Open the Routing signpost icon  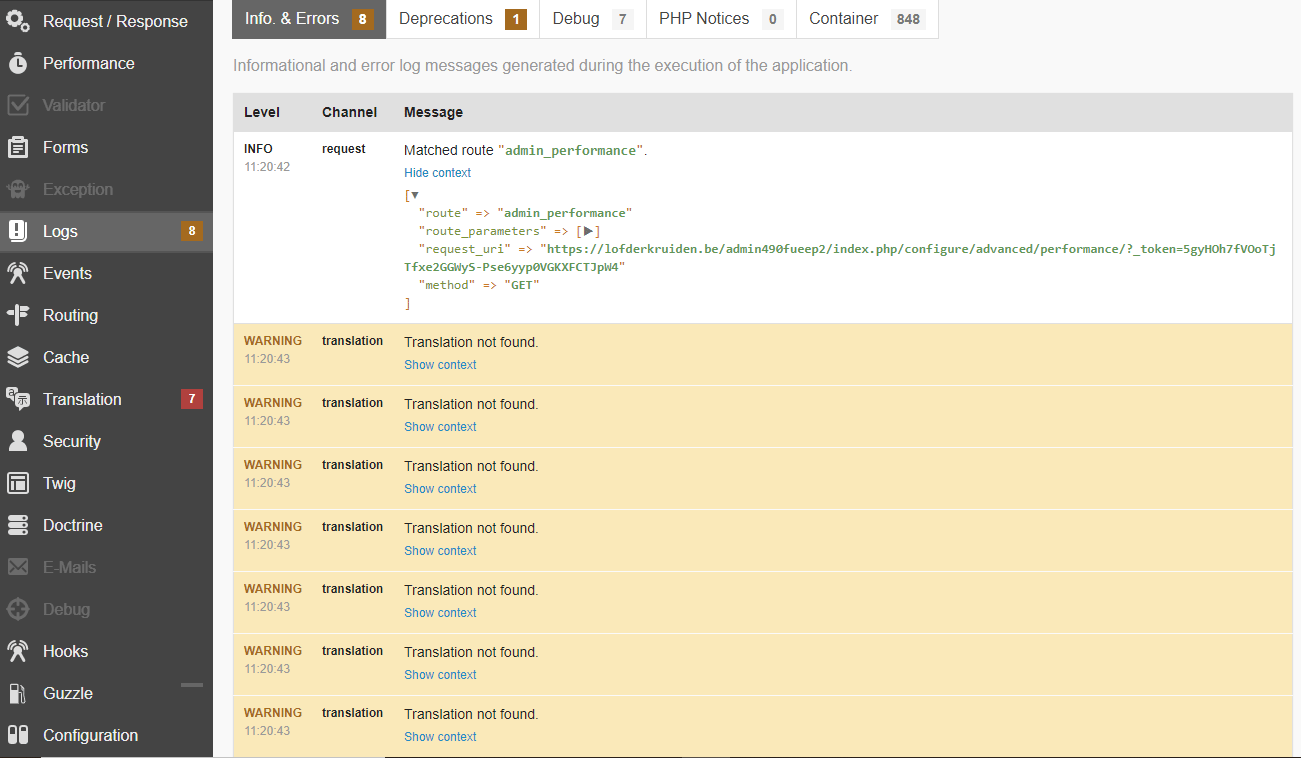point(18,315)
